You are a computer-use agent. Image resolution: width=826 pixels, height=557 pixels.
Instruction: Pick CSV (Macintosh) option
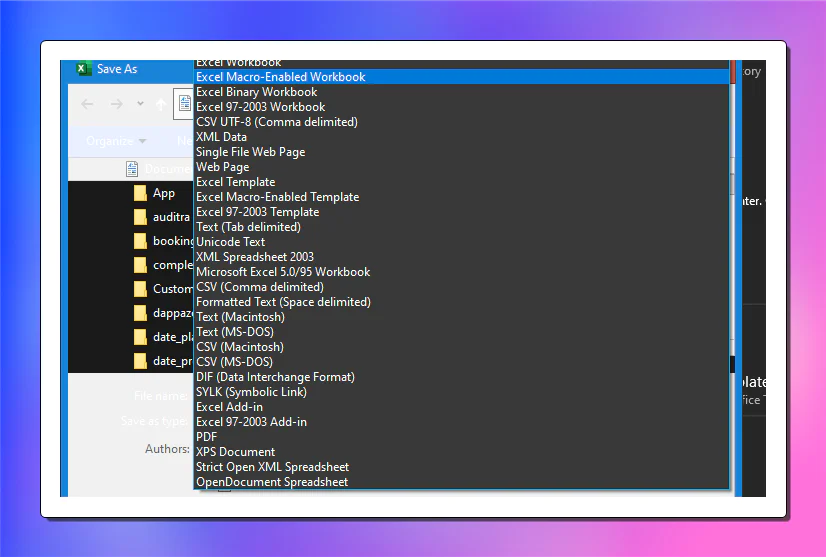(x=461, y=347)
